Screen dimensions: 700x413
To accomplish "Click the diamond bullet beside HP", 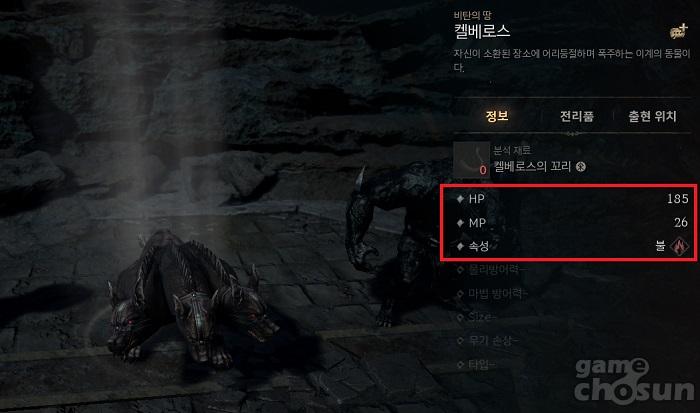I will [460, 199].
